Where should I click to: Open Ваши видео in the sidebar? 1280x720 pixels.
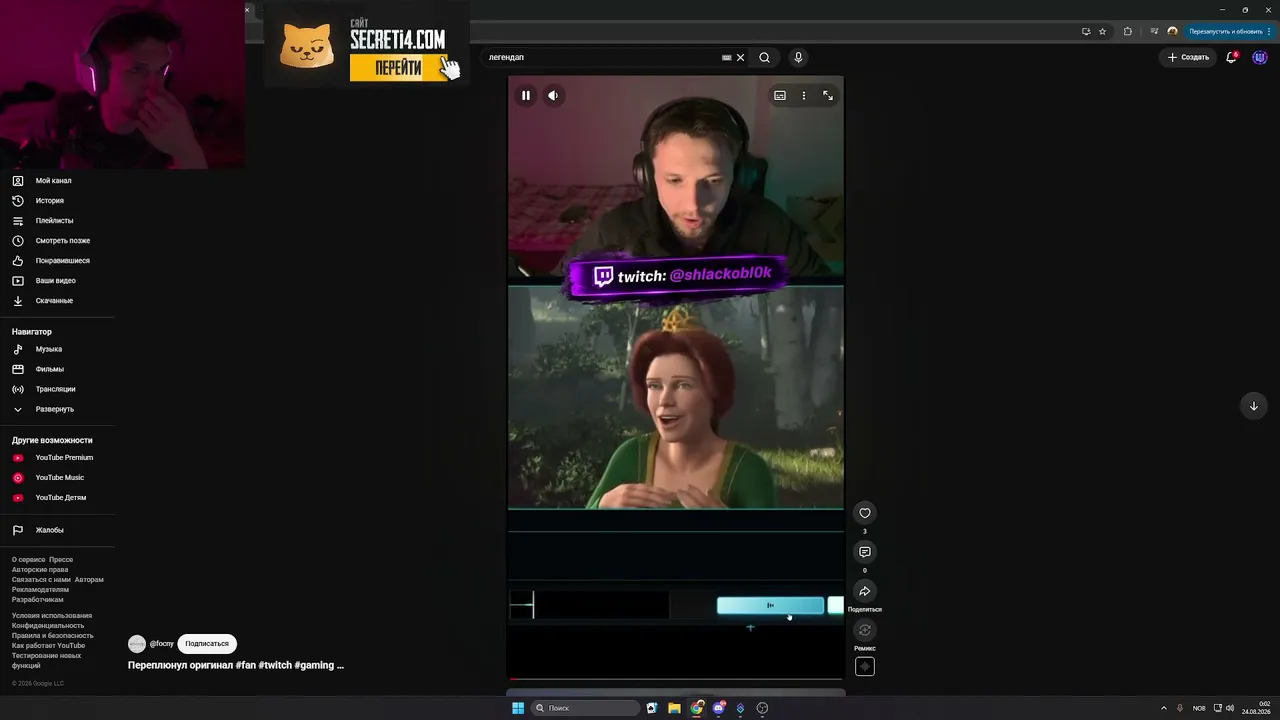coord(58,281)
